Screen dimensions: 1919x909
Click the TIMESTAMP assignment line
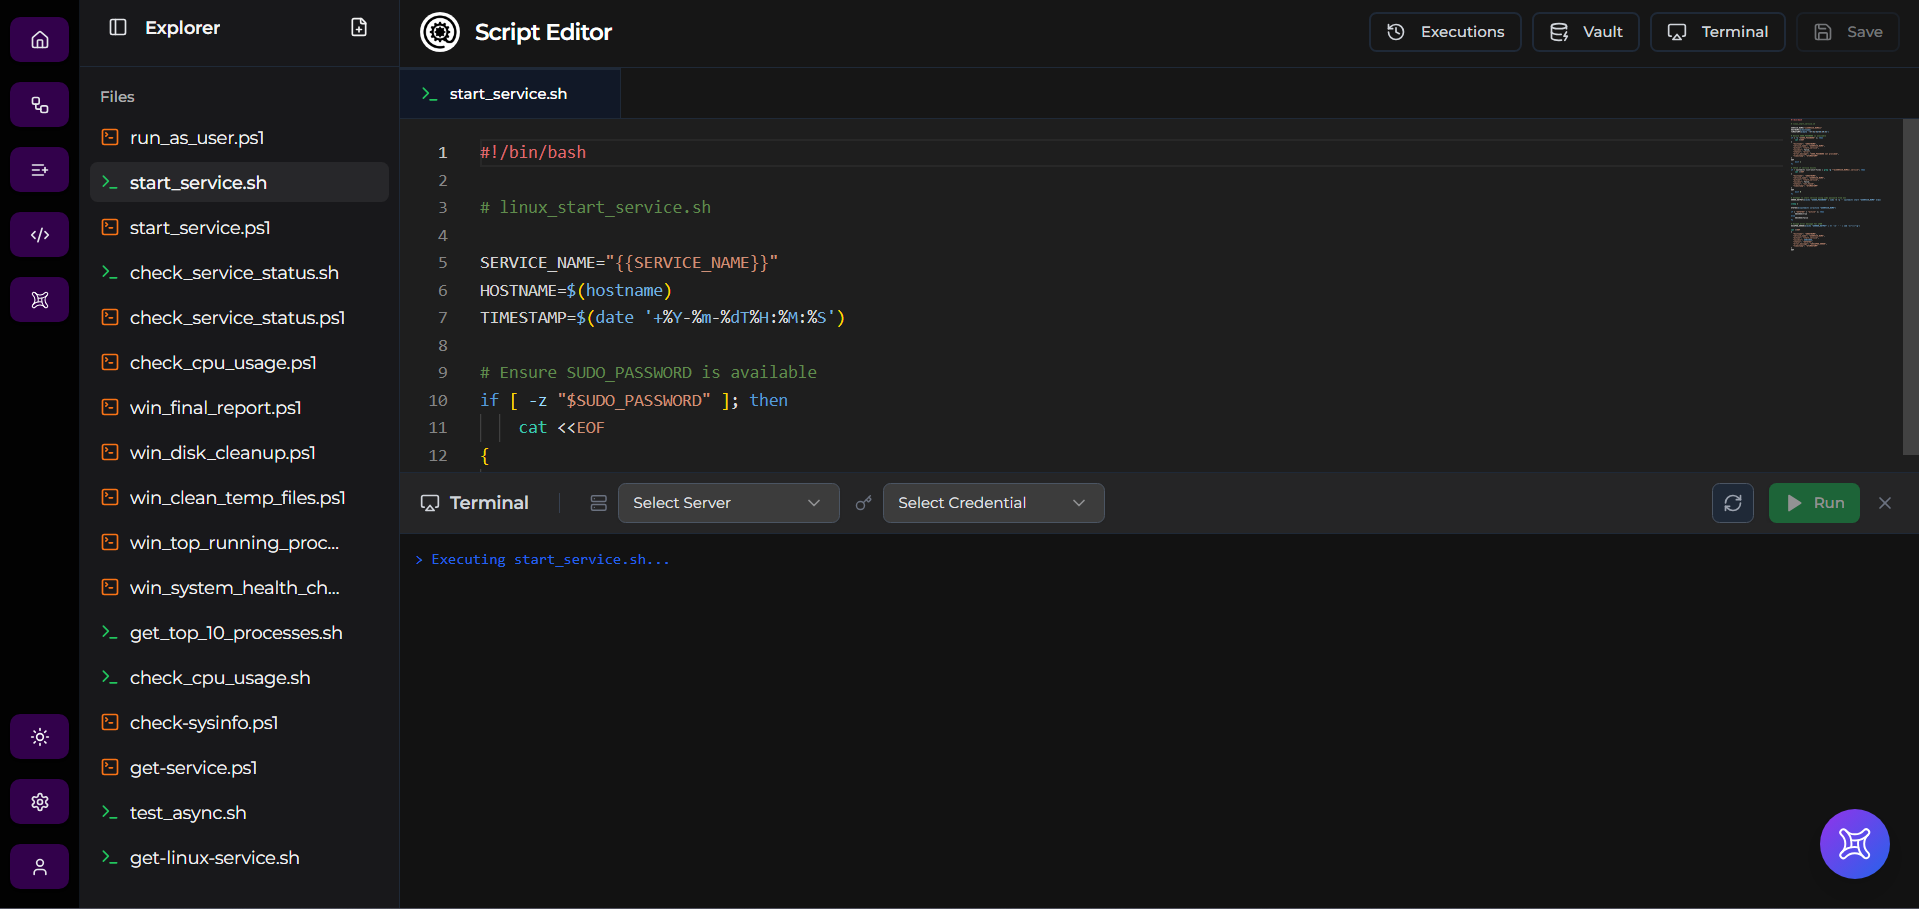coord(662,317)
